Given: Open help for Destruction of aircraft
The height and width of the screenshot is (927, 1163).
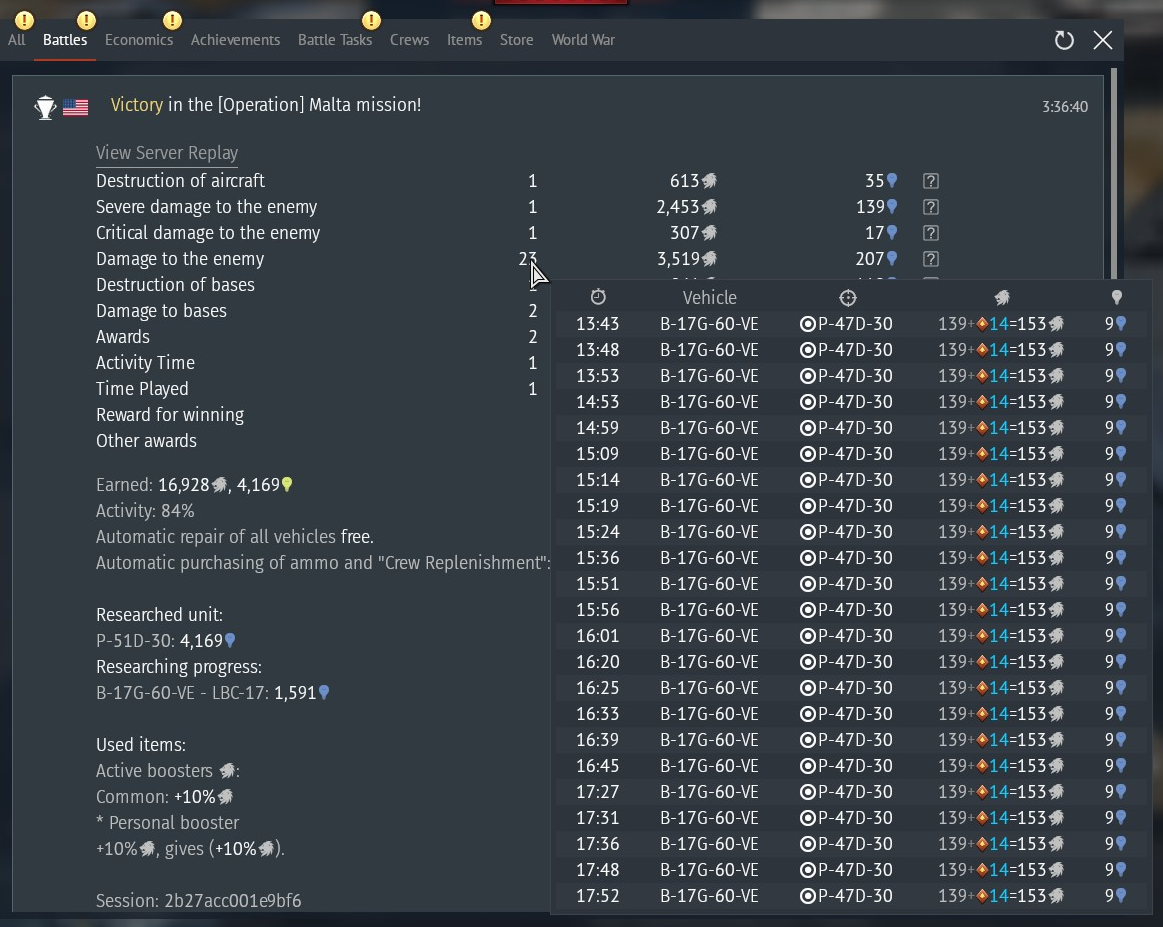Looking at the screenshot, I should (x=930, y=181).
